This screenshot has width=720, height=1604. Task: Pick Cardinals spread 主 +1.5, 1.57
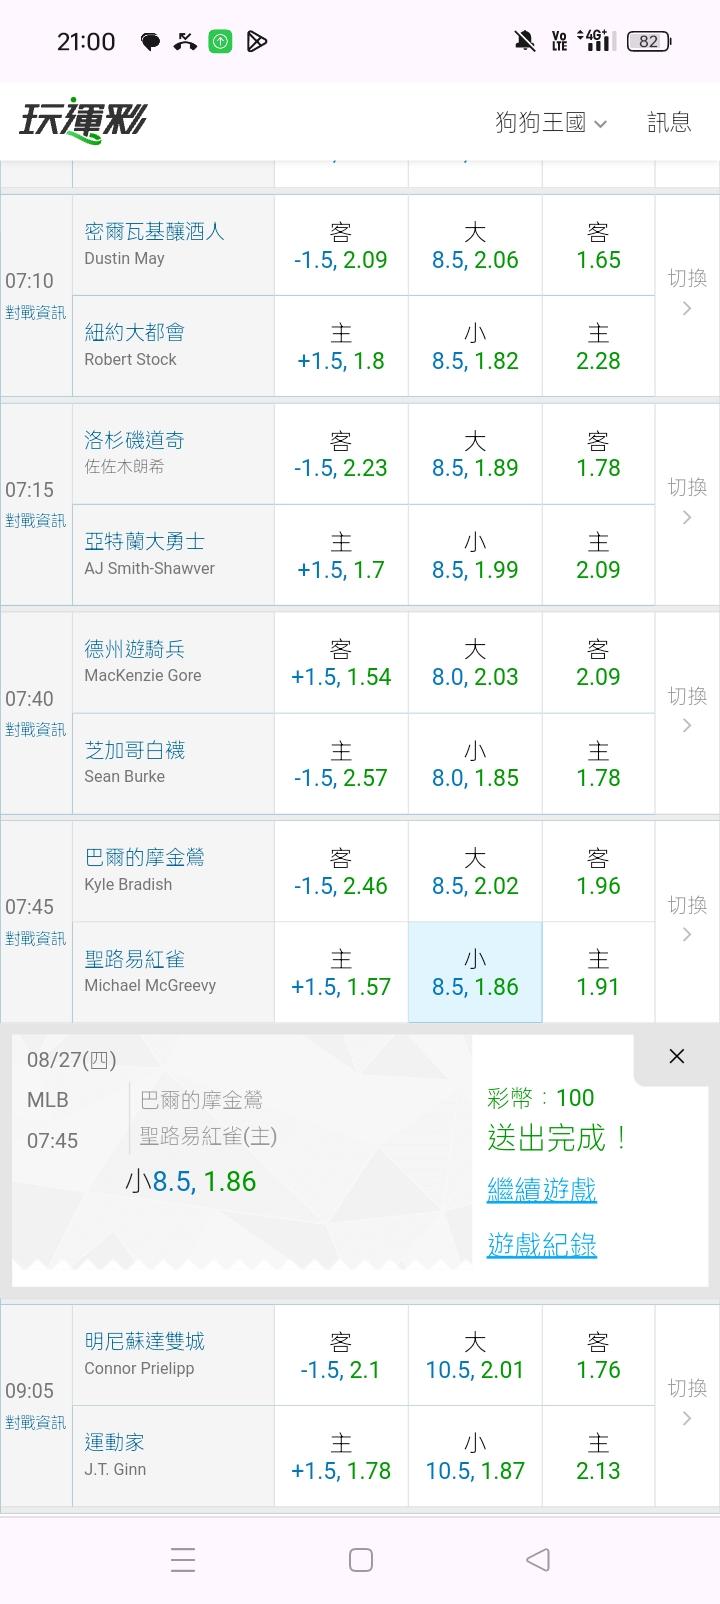pyautogui.click(x=341, y=972)
